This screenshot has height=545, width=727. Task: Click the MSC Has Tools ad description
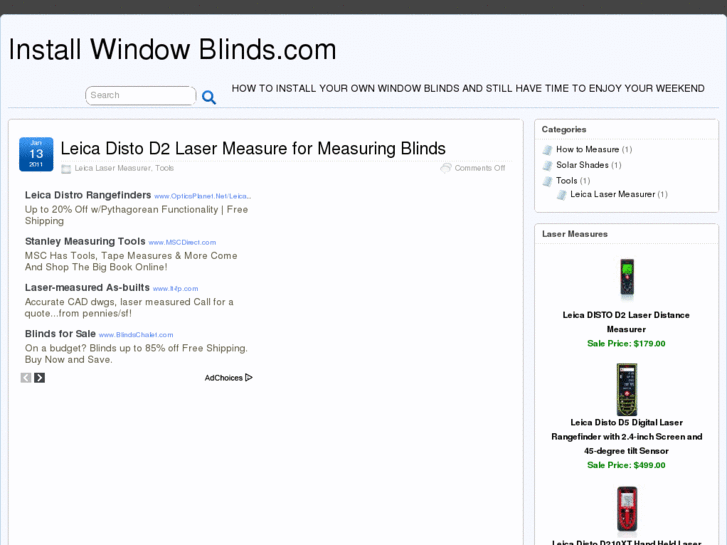(131, 262)
